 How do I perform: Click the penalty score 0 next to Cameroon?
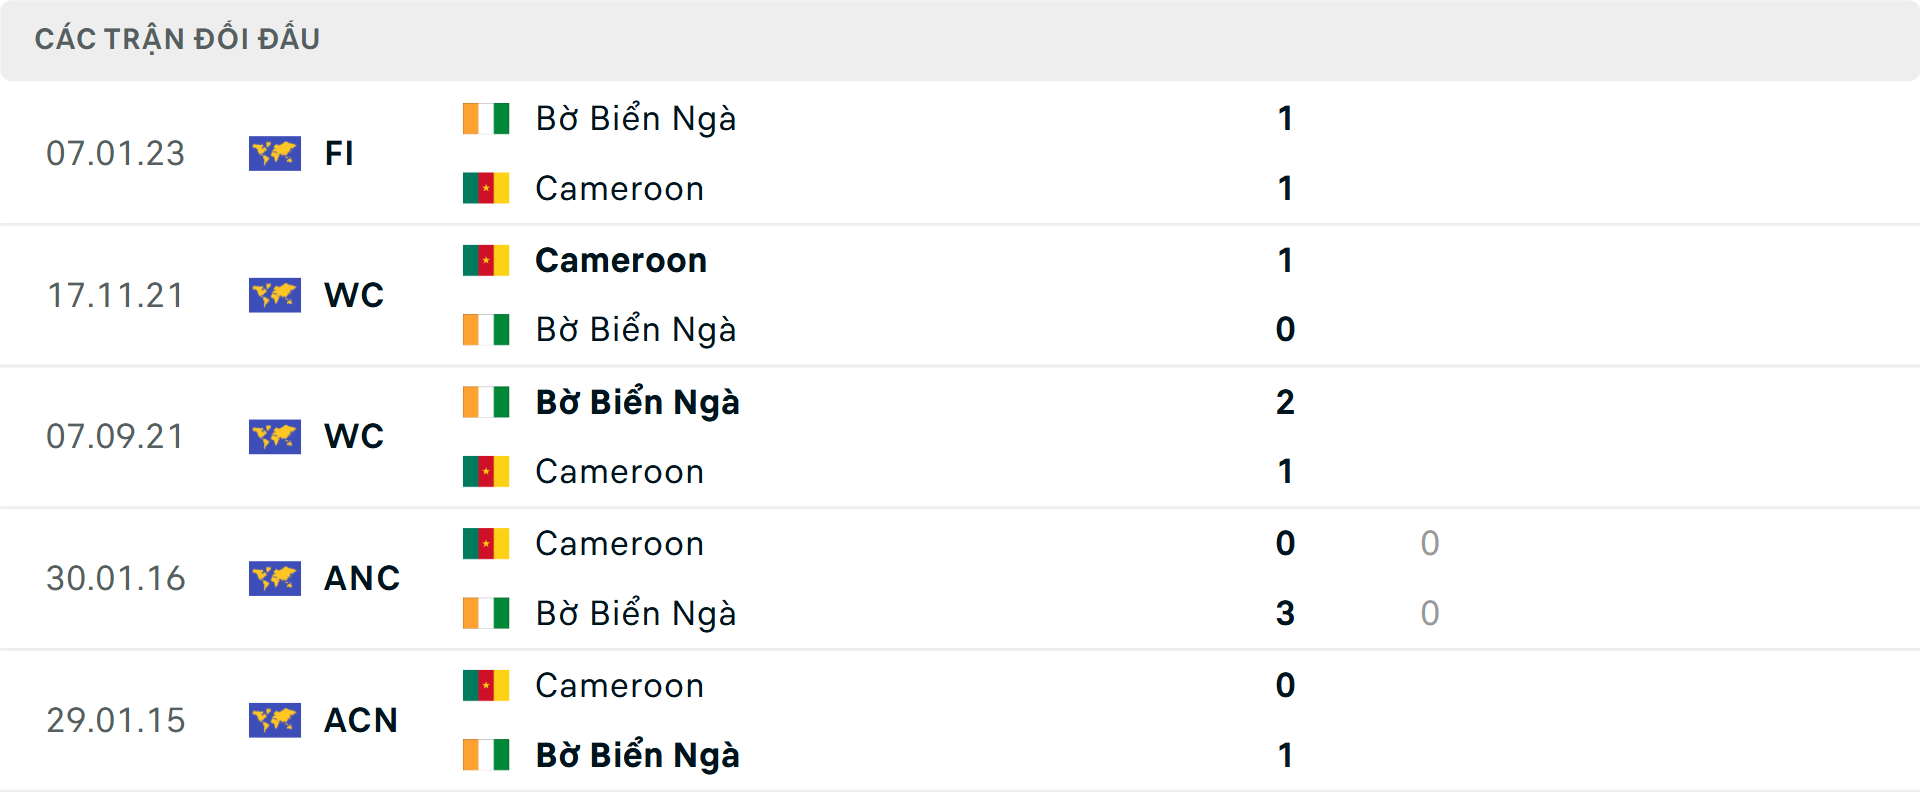pos(1428,543)
